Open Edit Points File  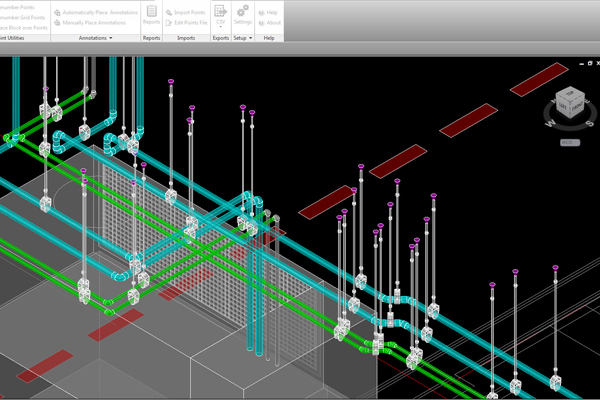click(x=192, y=21)
